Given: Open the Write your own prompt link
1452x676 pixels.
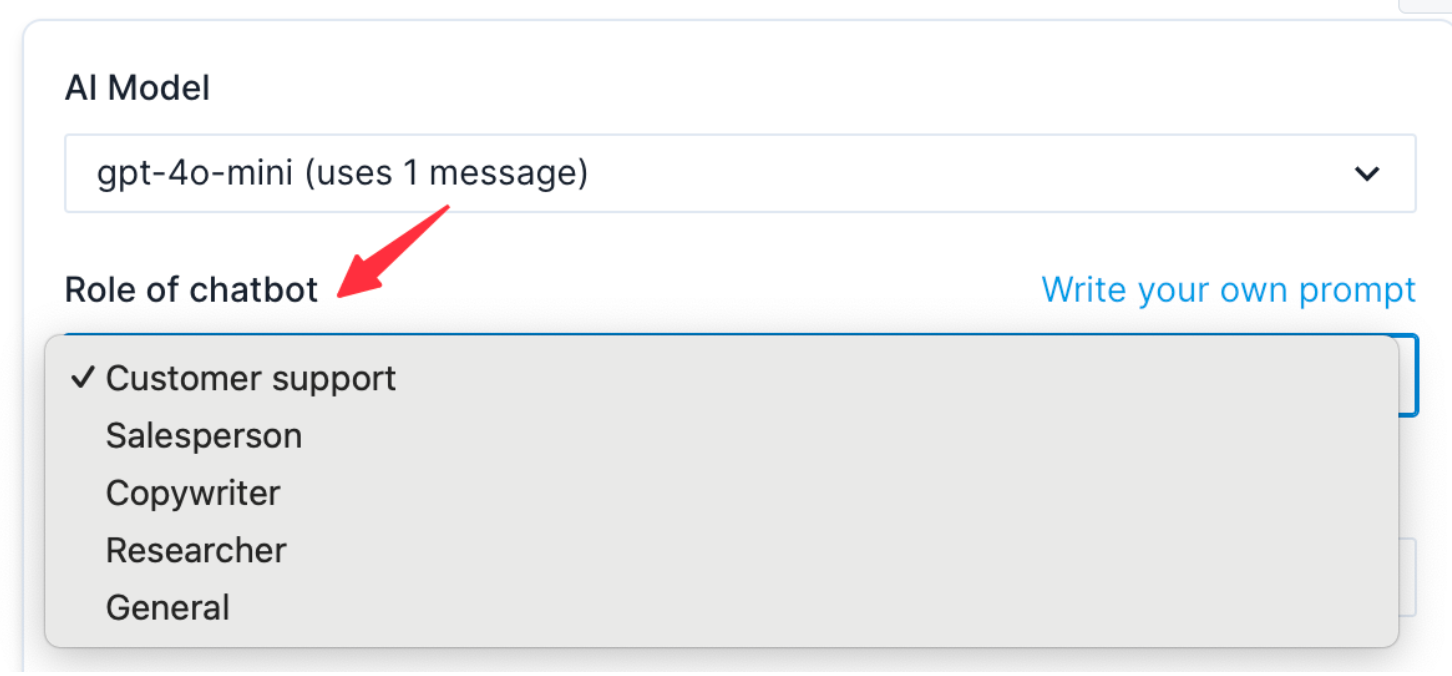Looking at the screenshot, I should (x=1228, y=290).
